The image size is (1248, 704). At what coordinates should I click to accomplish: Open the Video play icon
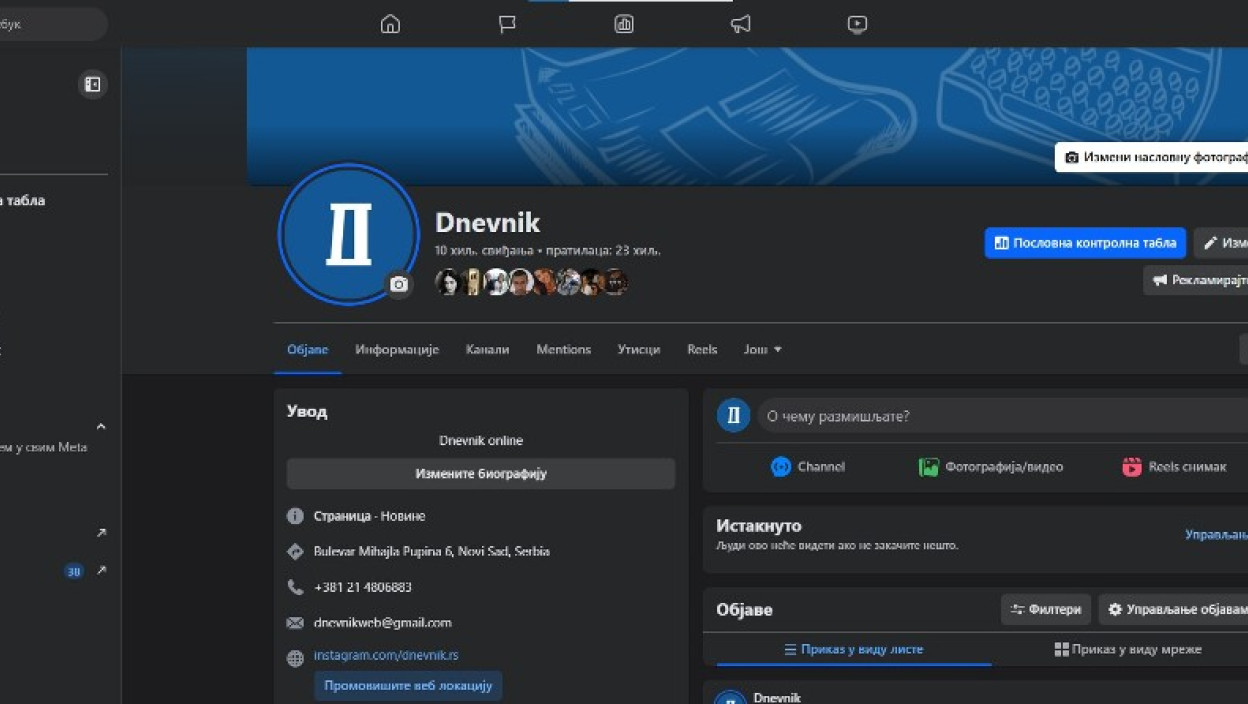(x=857, y=24)
